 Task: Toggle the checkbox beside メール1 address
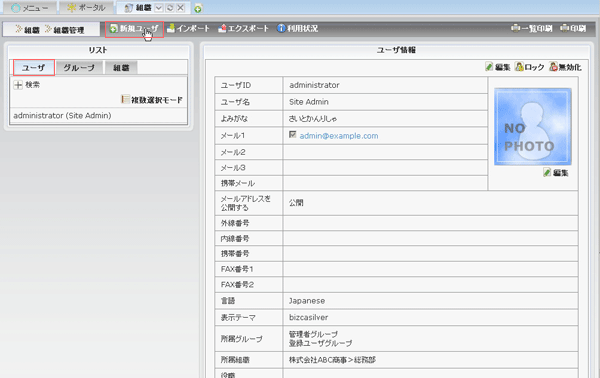[293, 135]
